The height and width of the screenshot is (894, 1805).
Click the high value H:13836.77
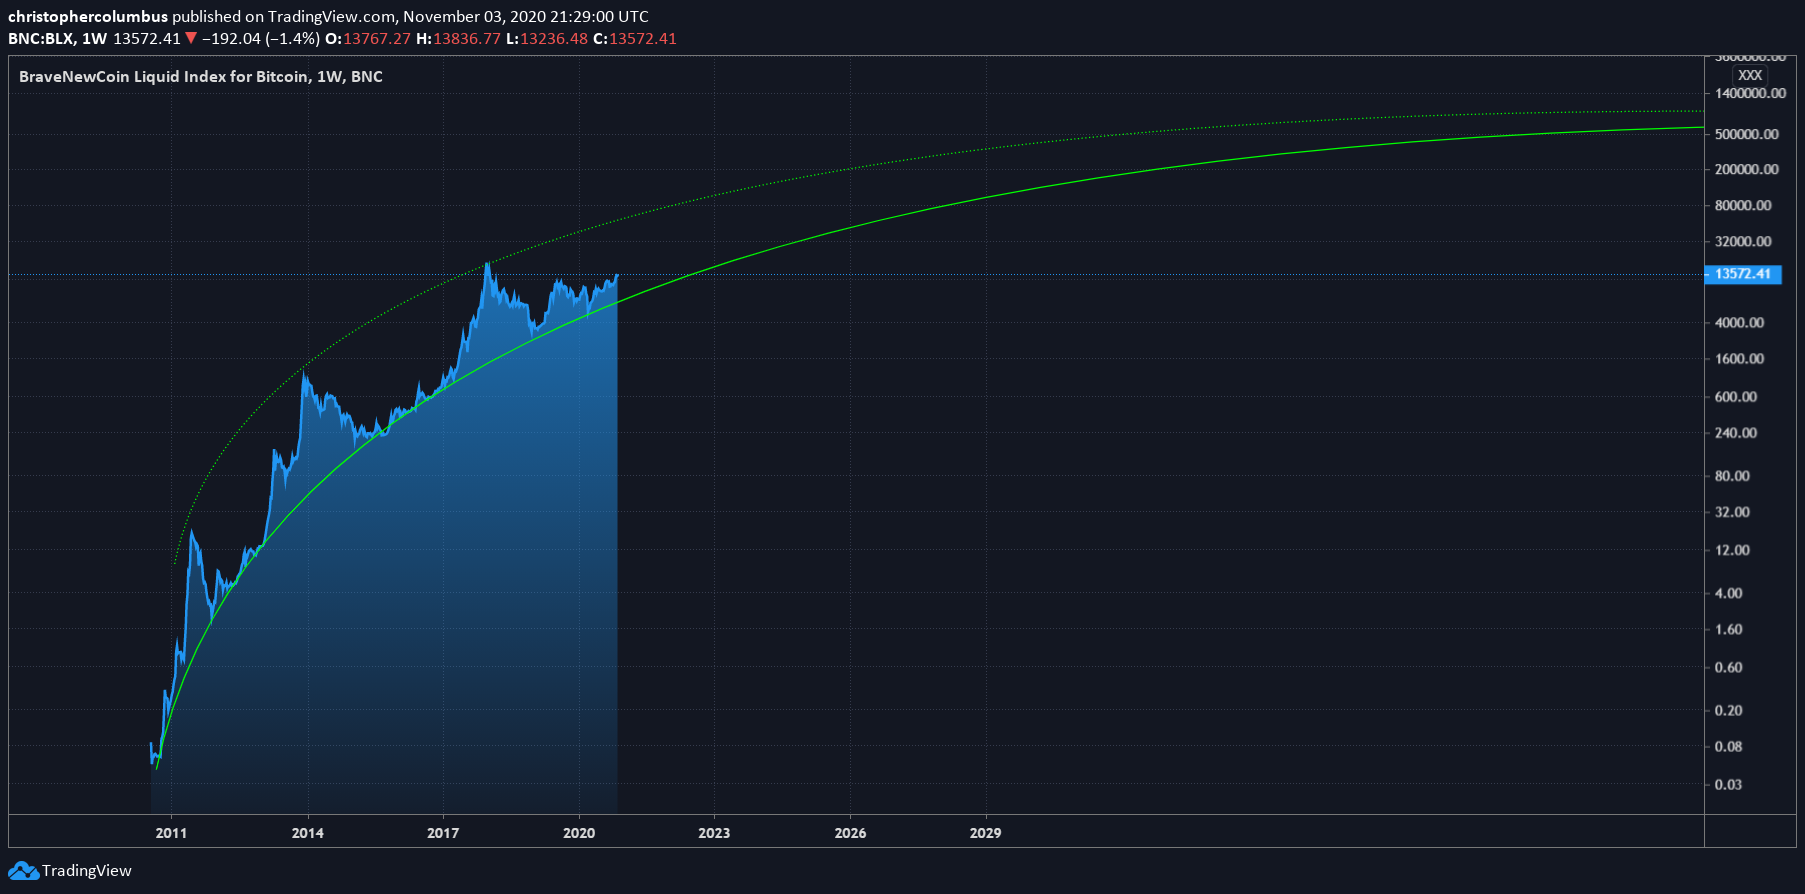click(458, 39)
